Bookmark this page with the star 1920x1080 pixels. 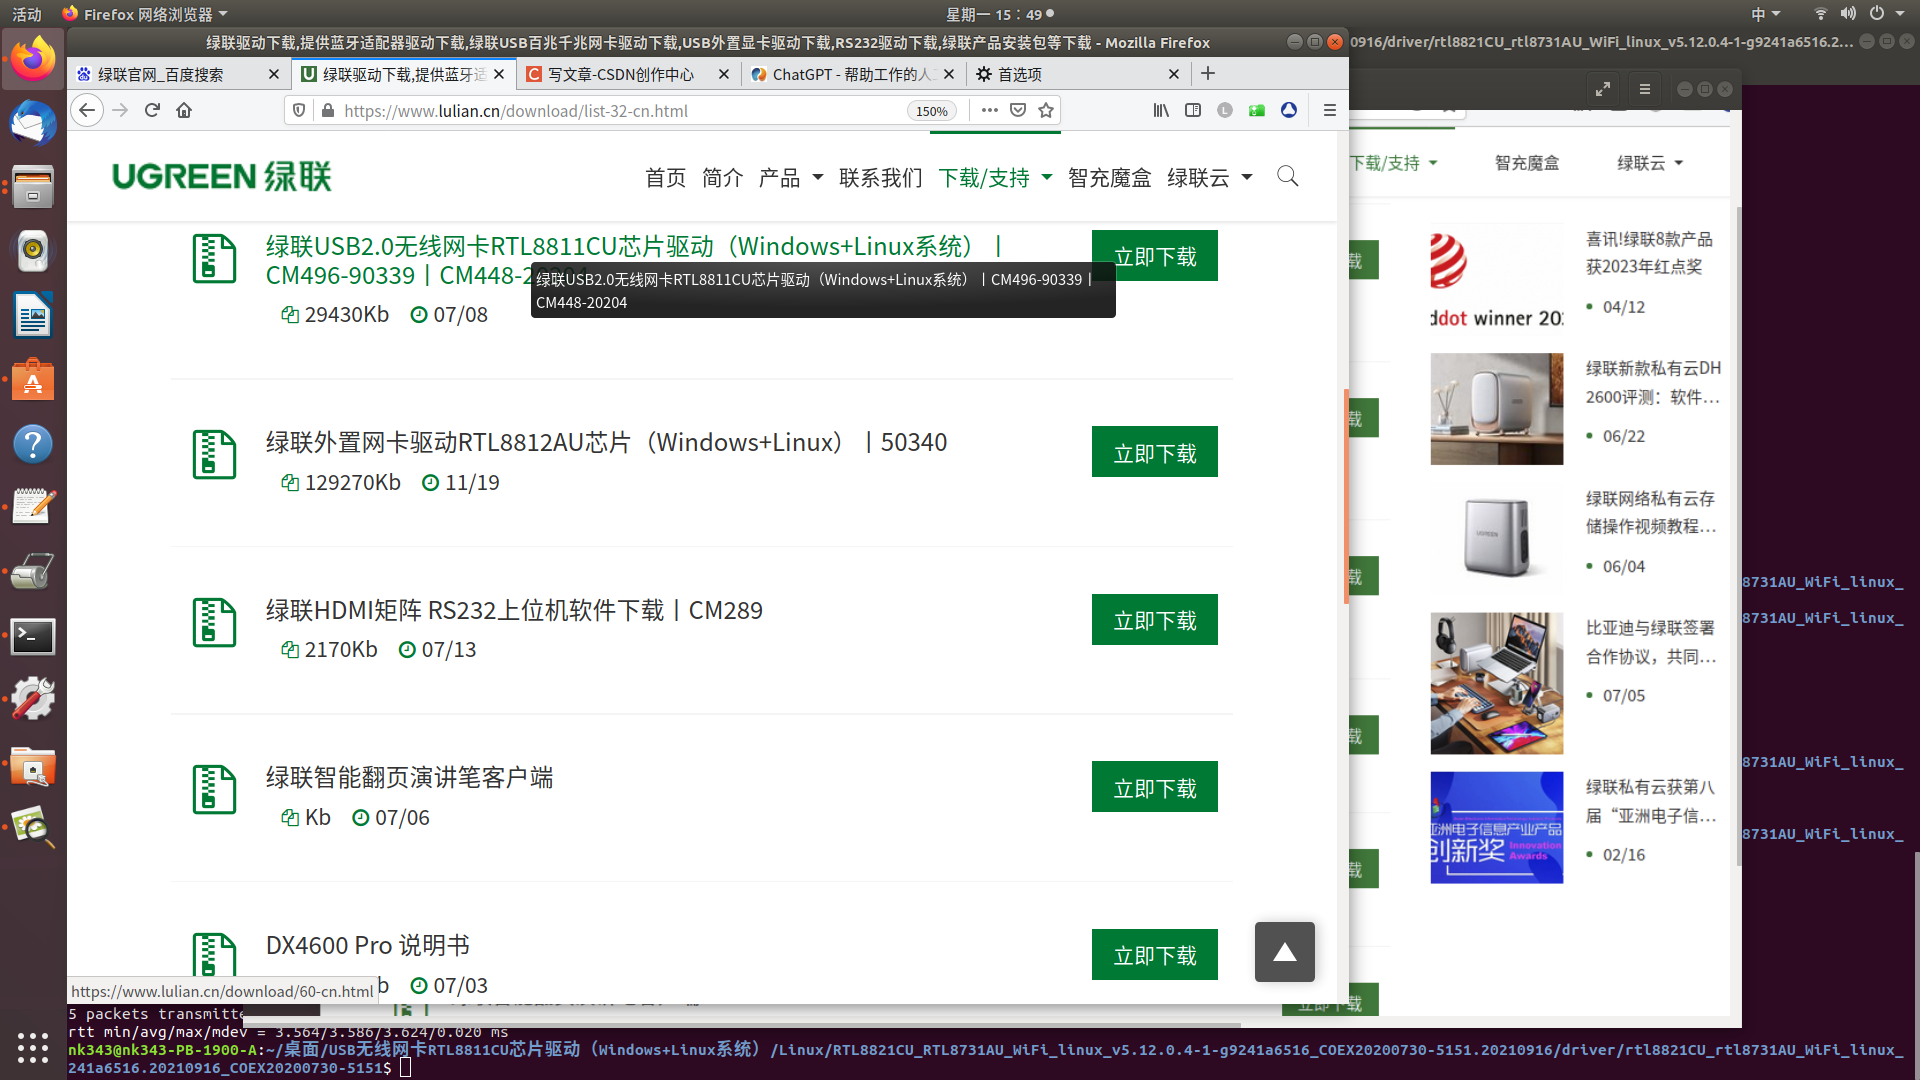click(x=1046, y=111)
